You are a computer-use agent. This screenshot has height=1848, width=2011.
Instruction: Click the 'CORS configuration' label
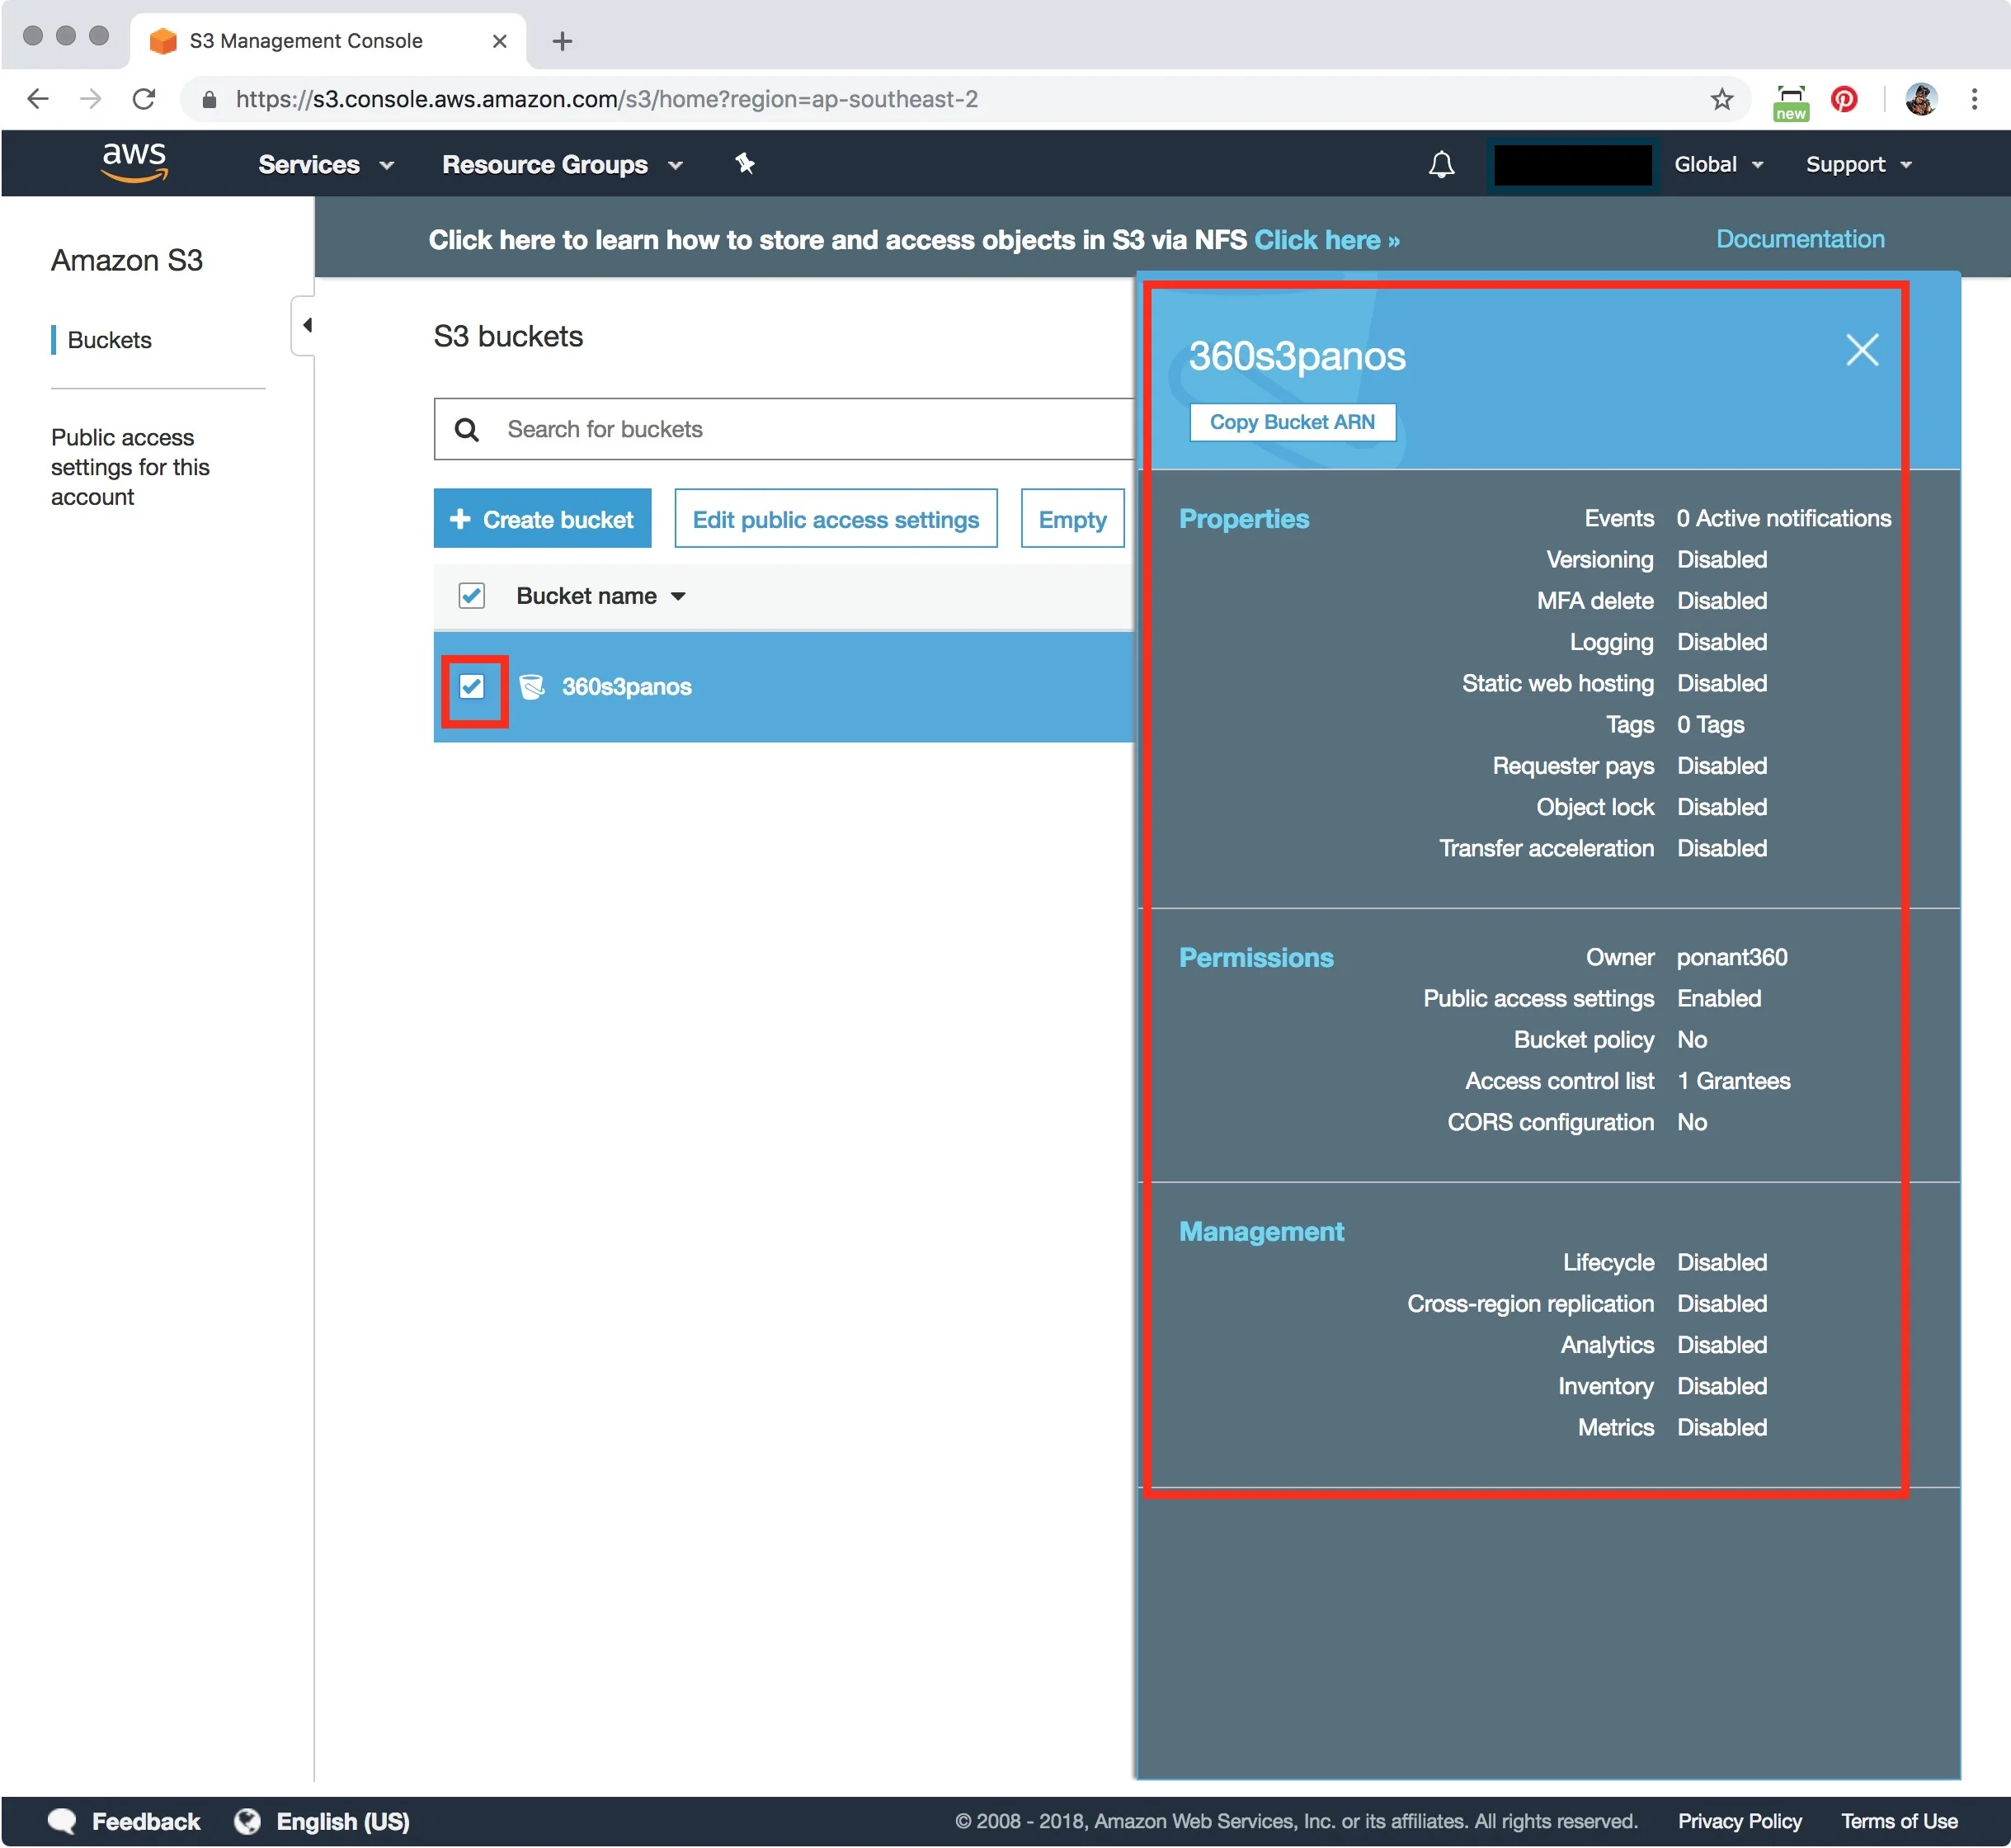[x=1550, y=1122]
